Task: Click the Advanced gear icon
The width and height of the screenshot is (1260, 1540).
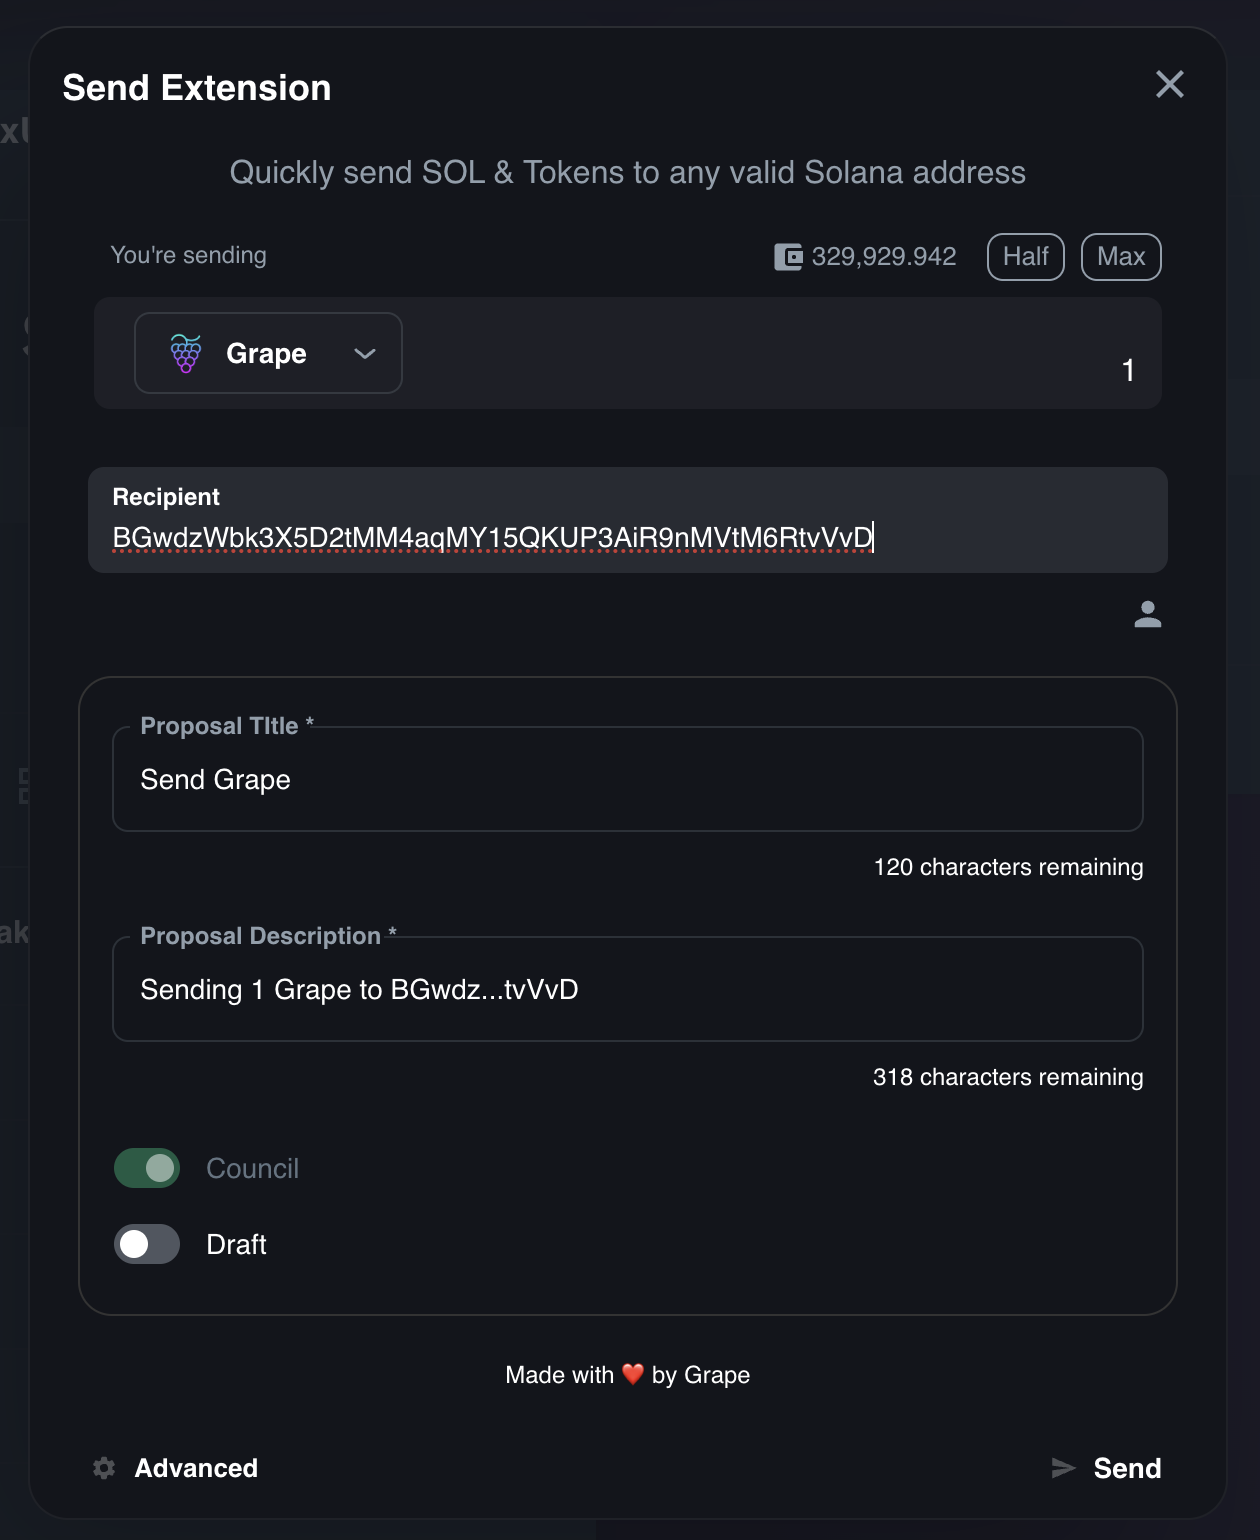Action: [104, 1468]
